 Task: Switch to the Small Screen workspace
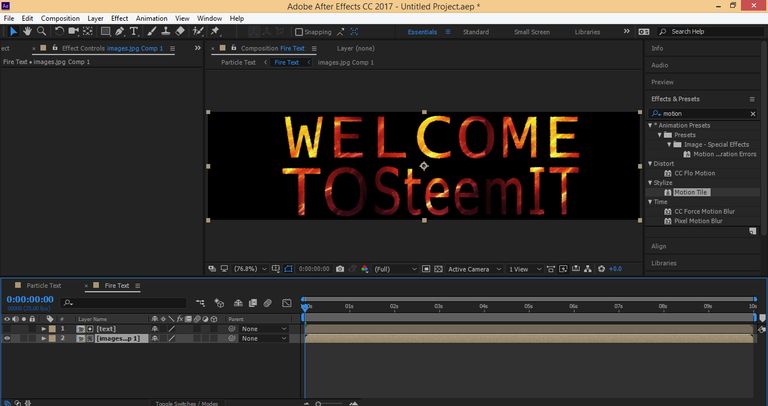click(x=531, y=32)
